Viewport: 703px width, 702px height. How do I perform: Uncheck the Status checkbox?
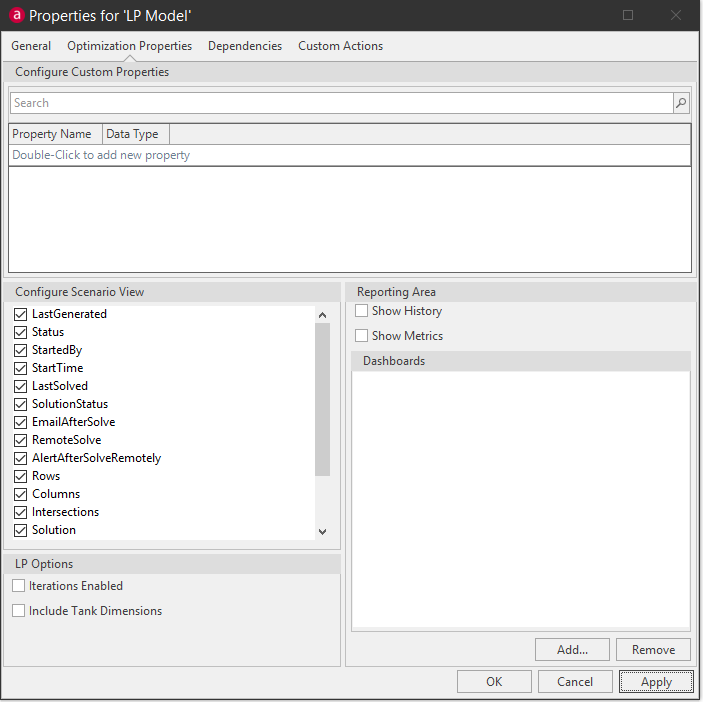click(21, 332)
